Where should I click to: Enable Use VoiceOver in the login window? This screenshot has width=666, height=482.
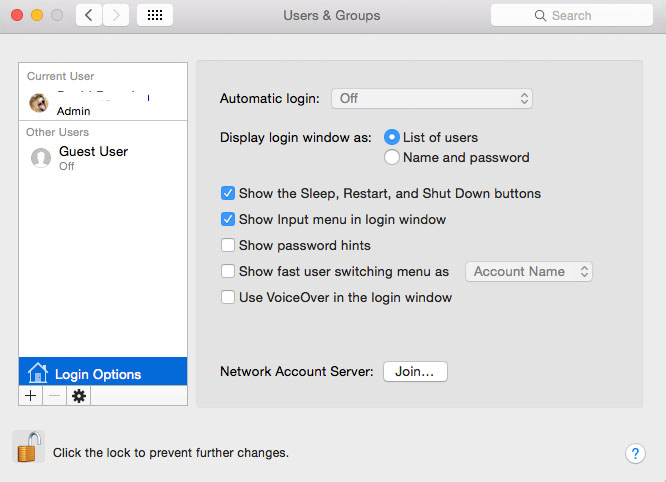[x=228, y=297]
